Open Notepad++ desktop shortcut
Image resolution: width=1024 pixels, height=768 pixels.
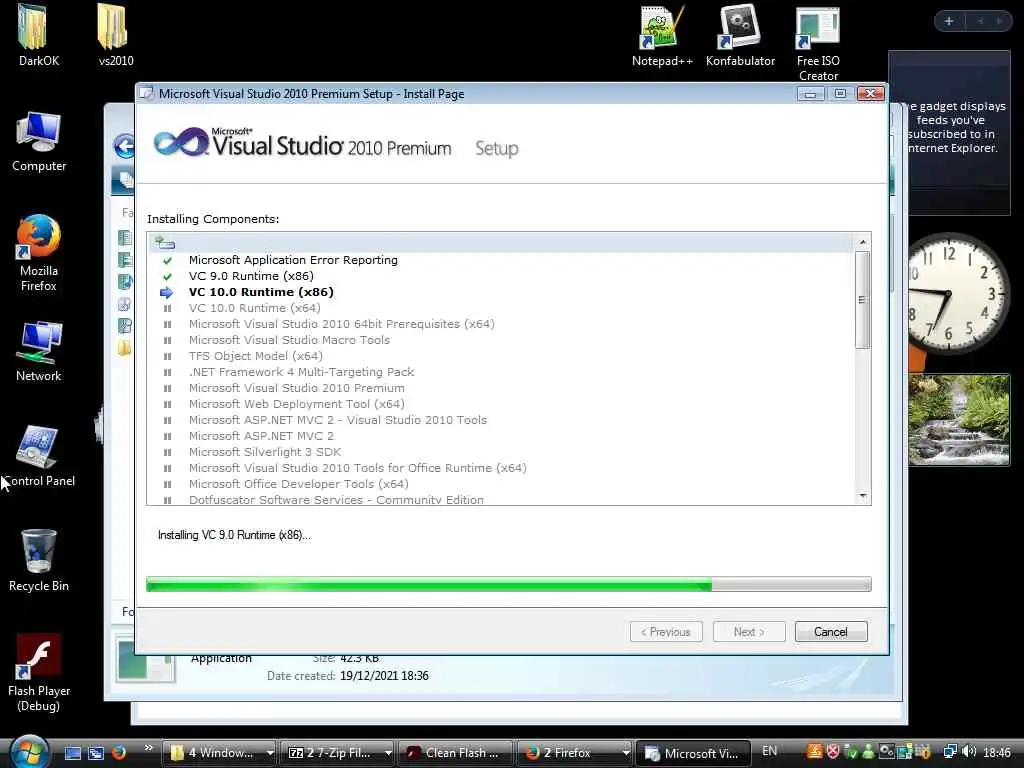pos(662,36)
